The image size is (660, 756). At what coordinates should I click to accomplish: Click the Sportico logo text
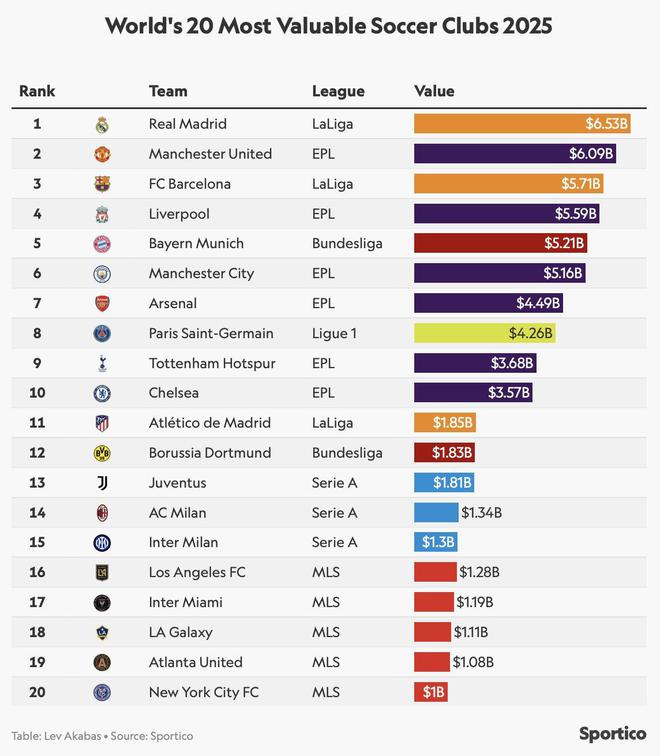(613, 734)
